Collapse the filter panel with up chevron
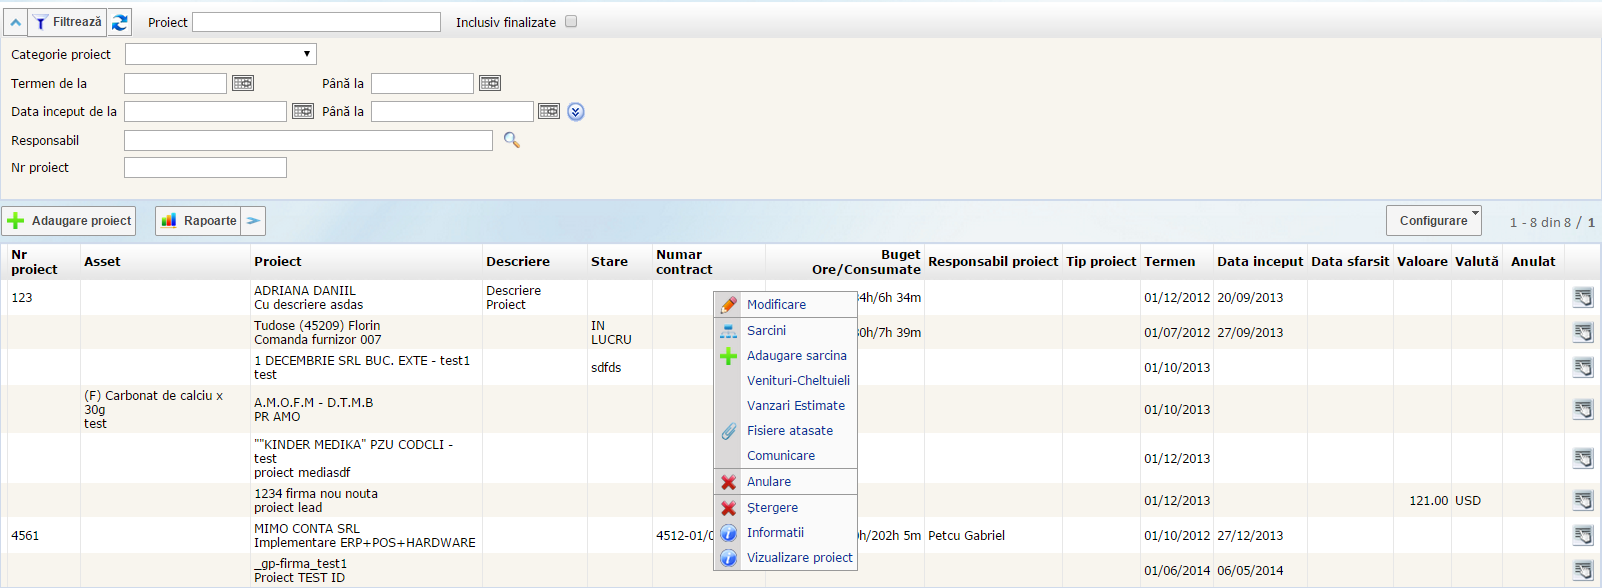This screenshot has height=588, width=1602. pyautogui.click(x=16, y=22)
